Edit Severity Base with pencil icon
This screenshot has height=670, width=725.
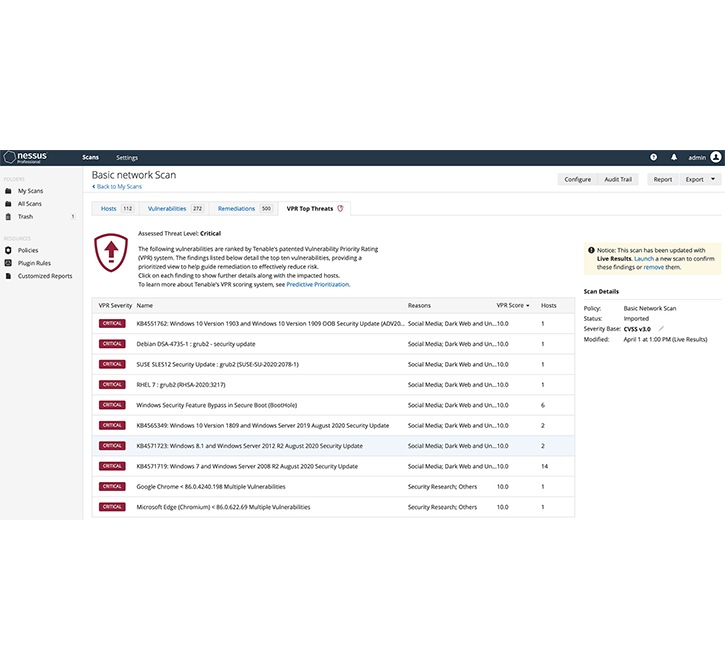tap(661, 329)
